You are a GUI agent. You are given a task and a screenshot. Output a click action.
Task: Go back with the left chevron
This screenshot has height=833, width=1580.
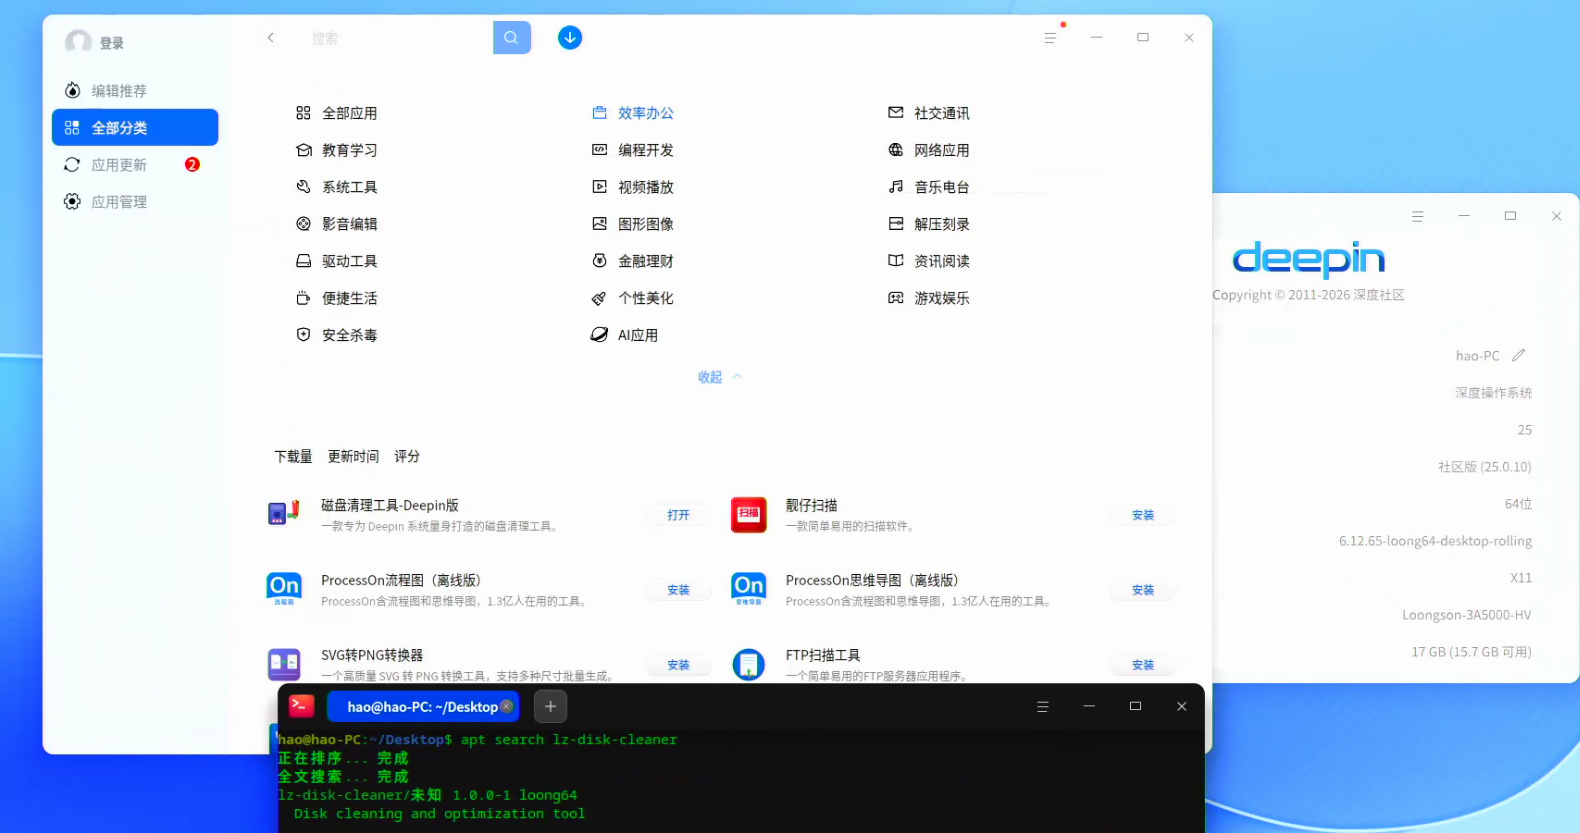click(271, 38)
